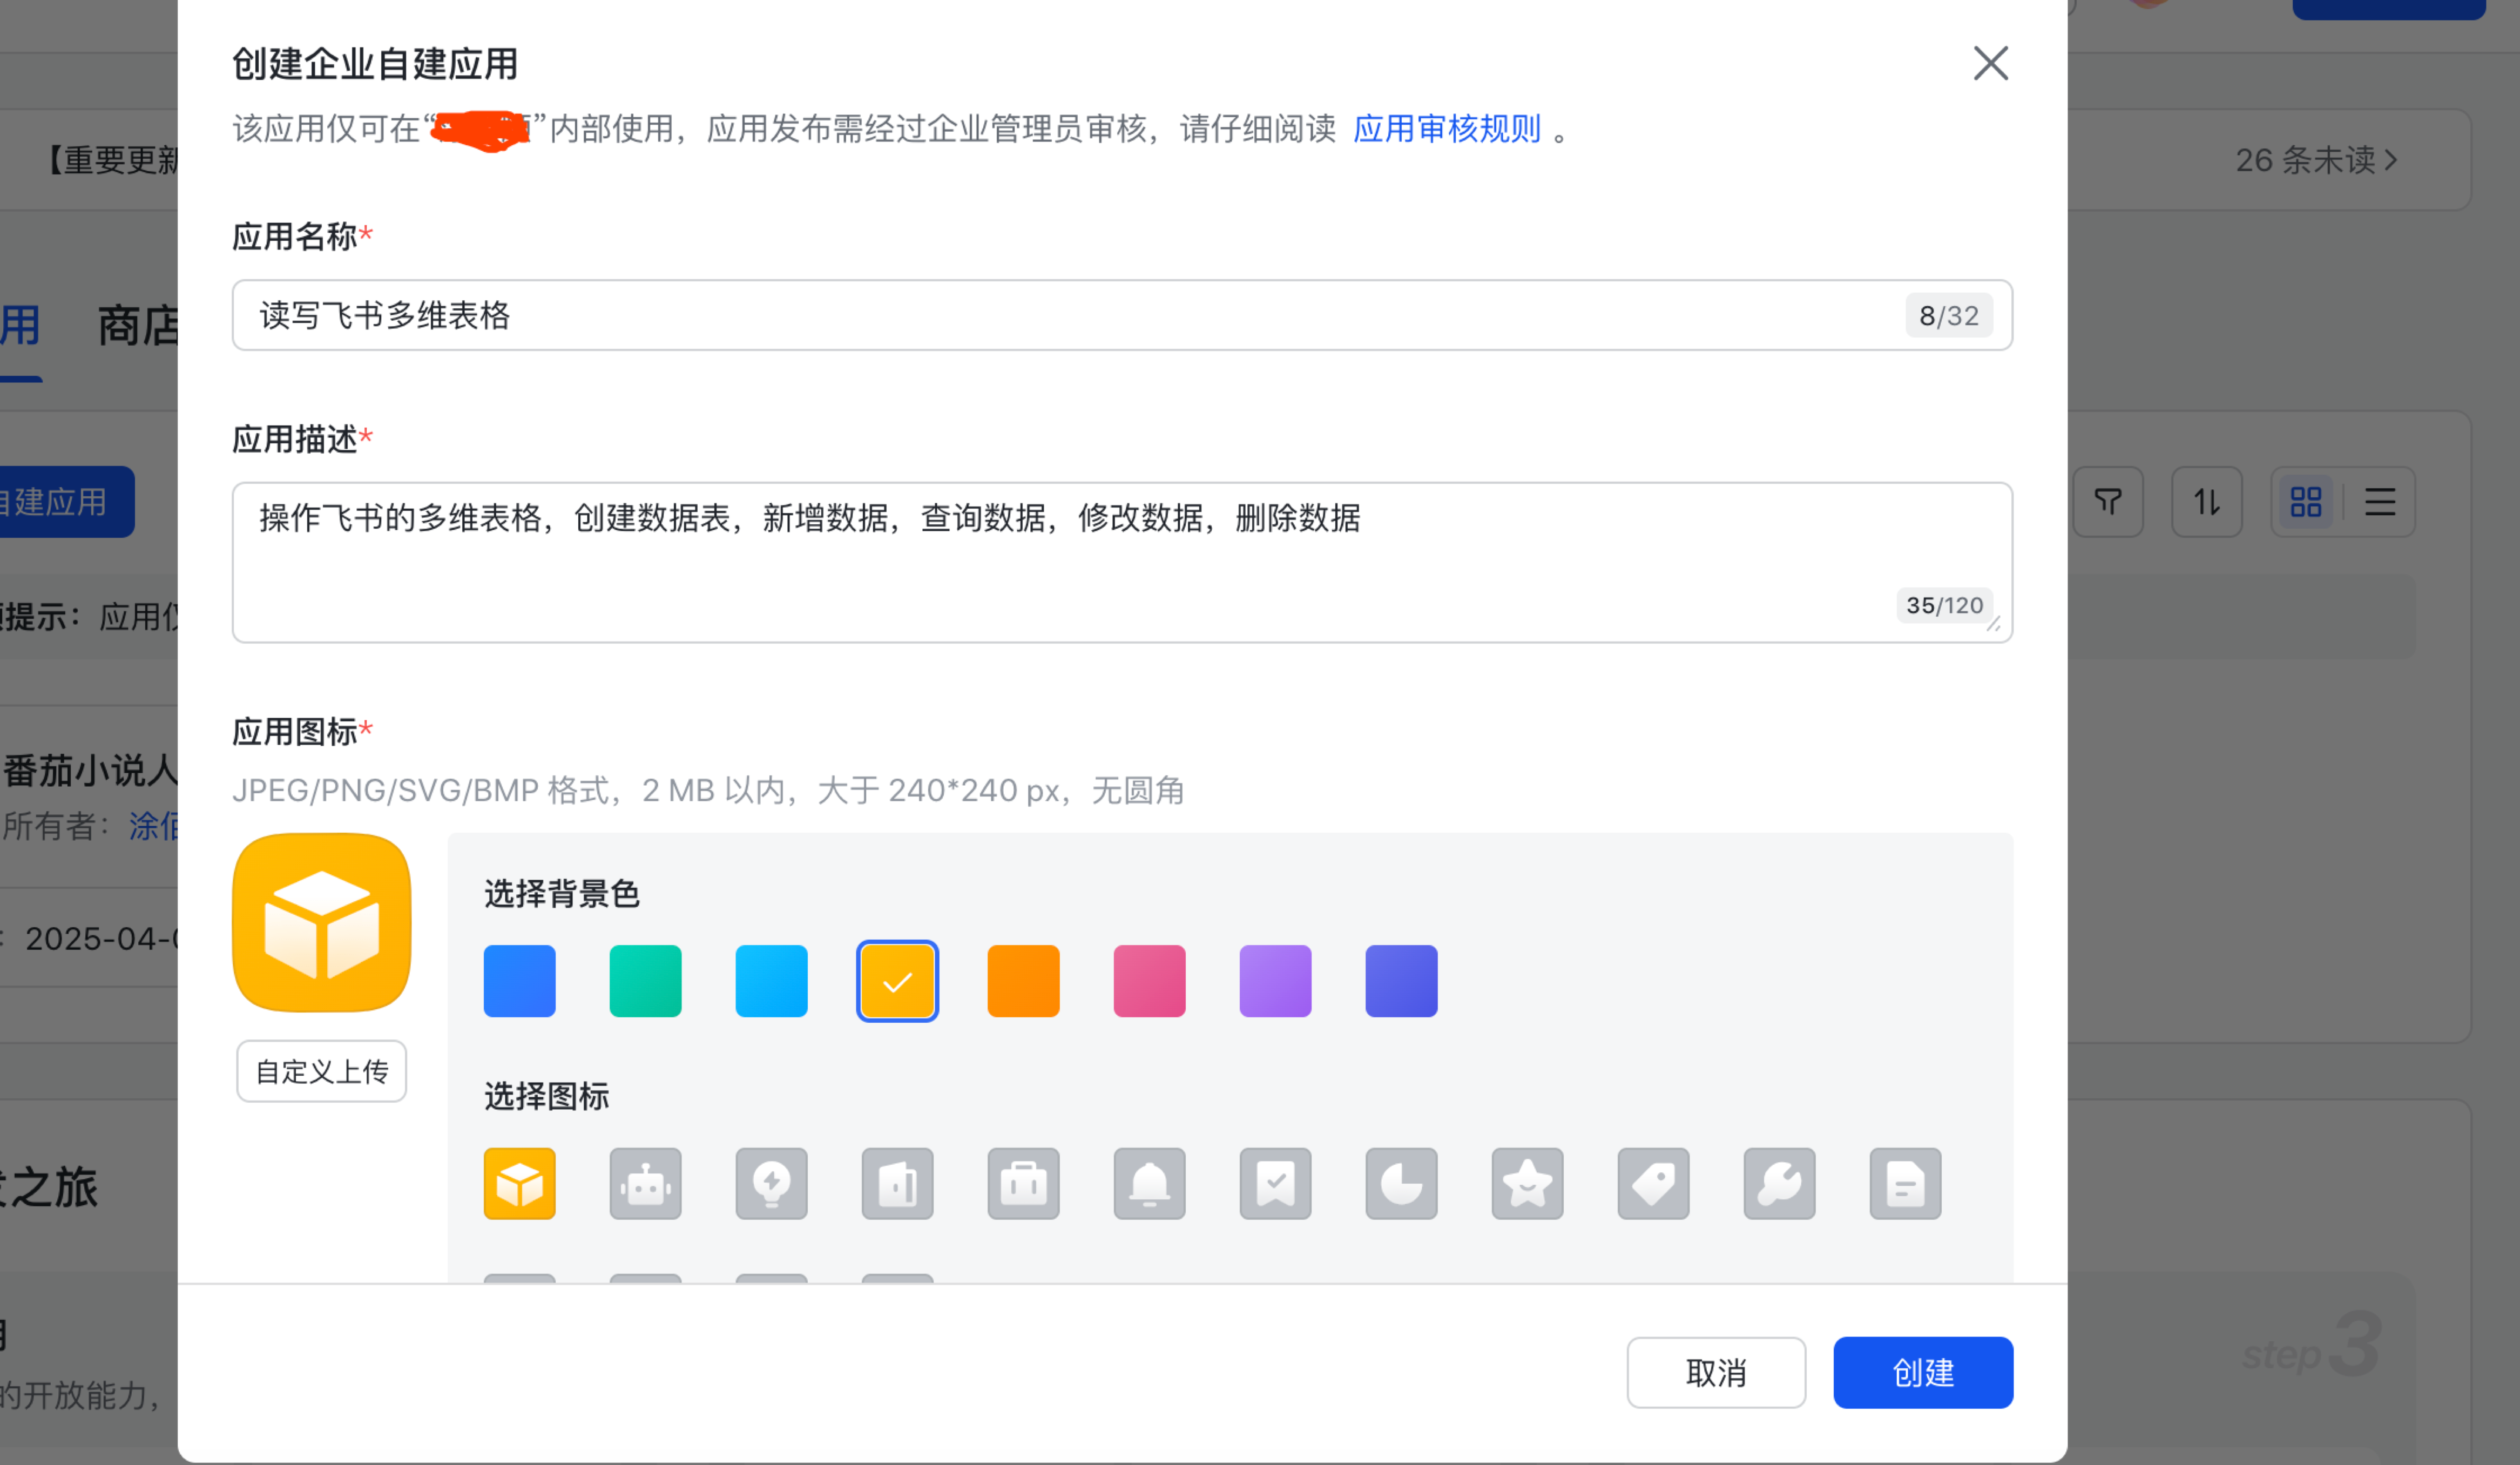
Task: Choose the pink background color
Action: tap(1149, 980)
